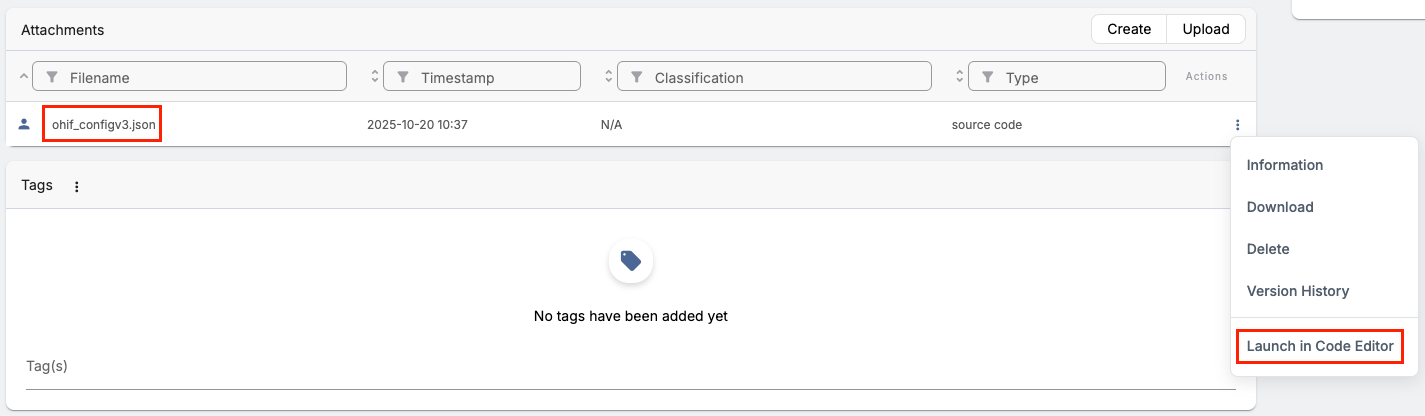Click the user icon beside ohif_configv3.json
This screenshot has height=416, width=1425.
click(24, 125)
